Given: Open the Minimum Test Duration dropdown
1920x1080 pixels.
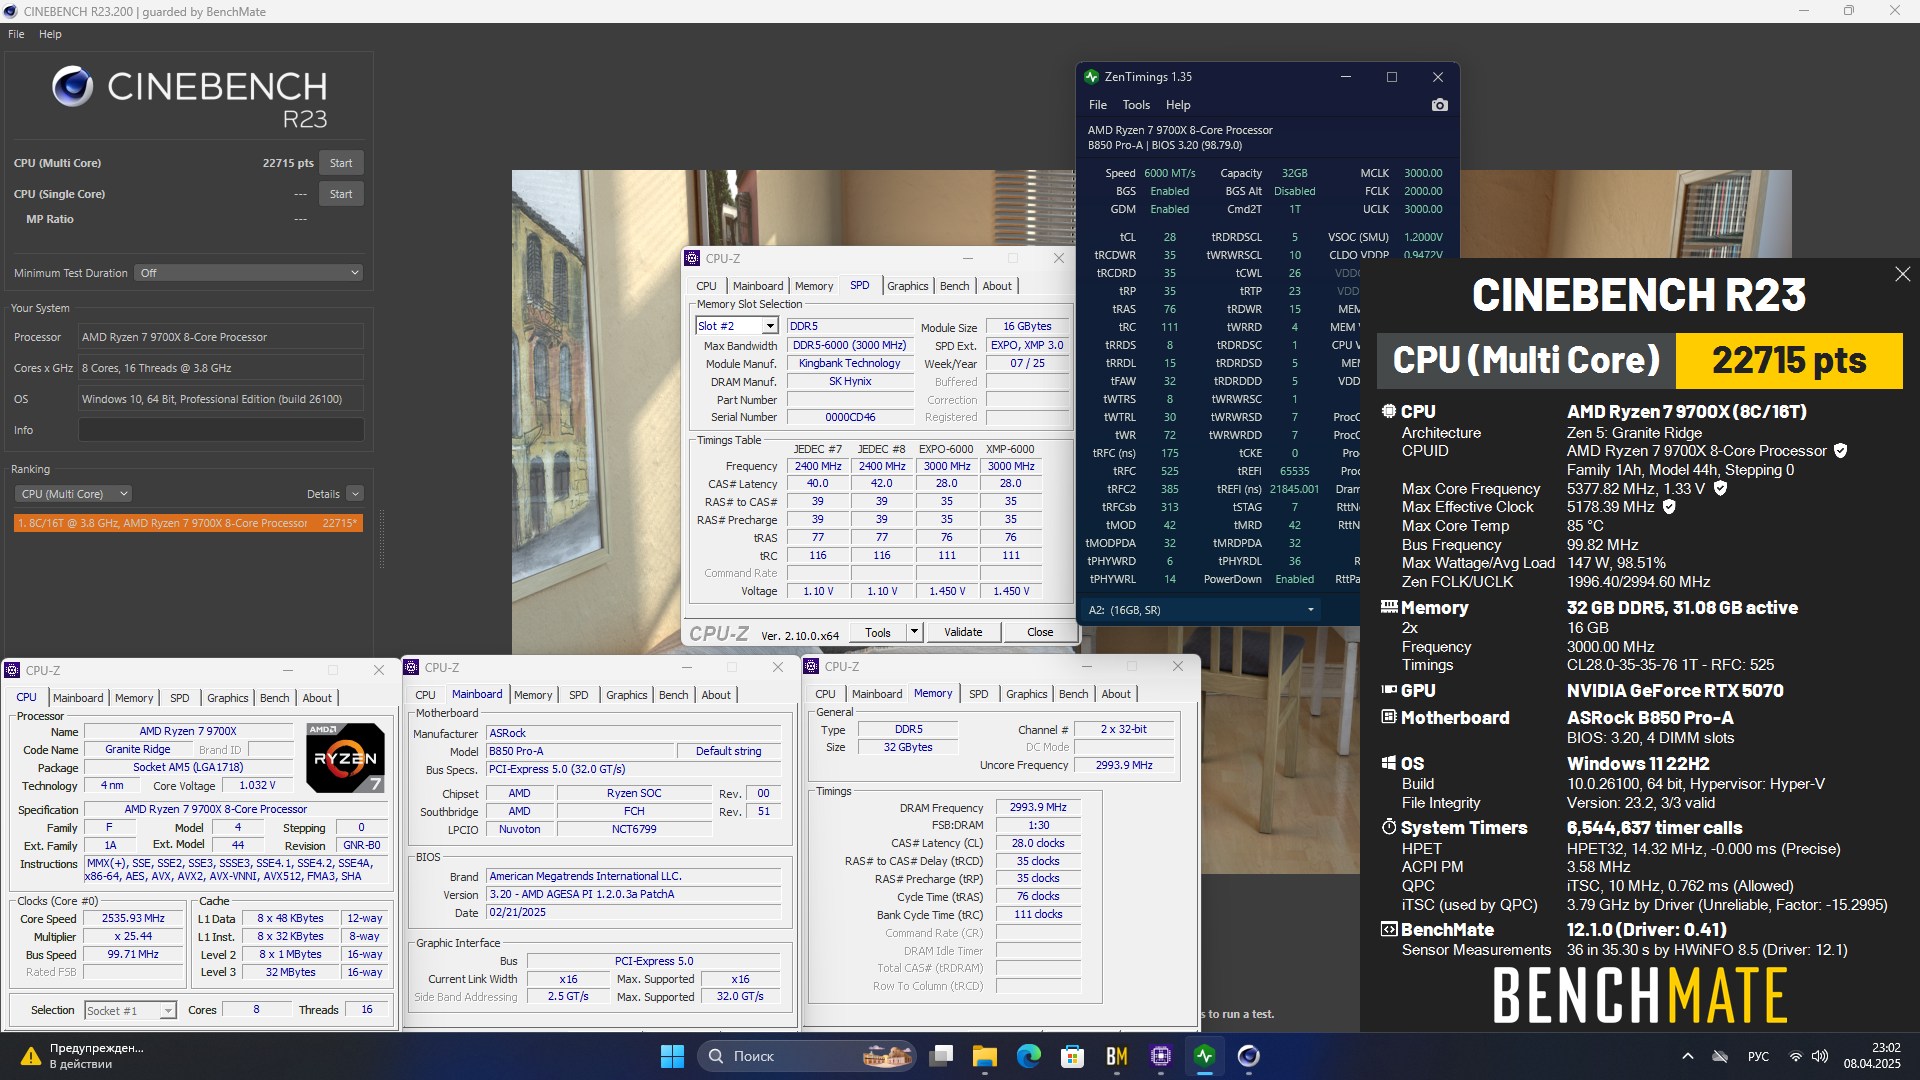Looking at the screenshot, I should 249,273.
